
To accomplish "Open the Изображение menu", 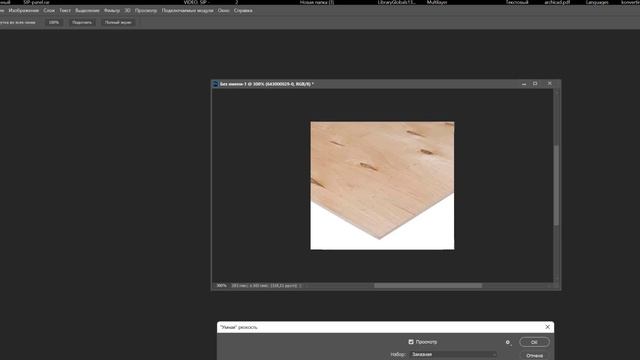I will (24, 11).
